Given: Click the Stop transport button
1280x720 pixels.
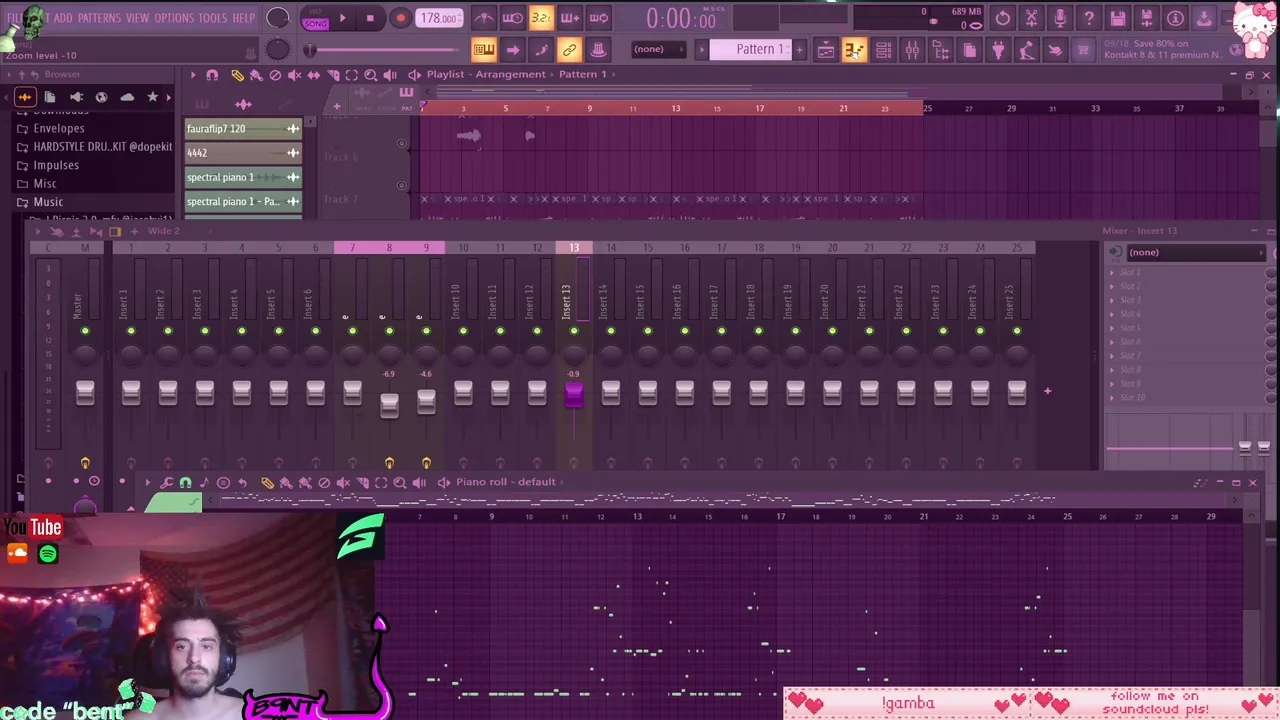Looking at the screenshot, I should click(370, 18).
